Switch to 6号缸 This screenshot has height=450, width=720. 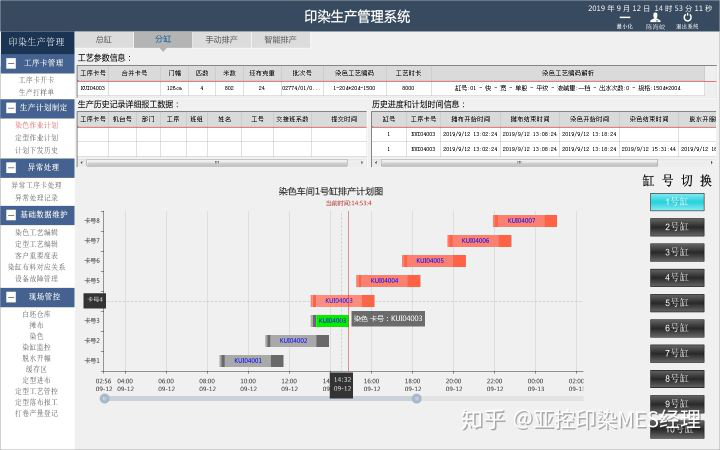click(x=677, y=328)
